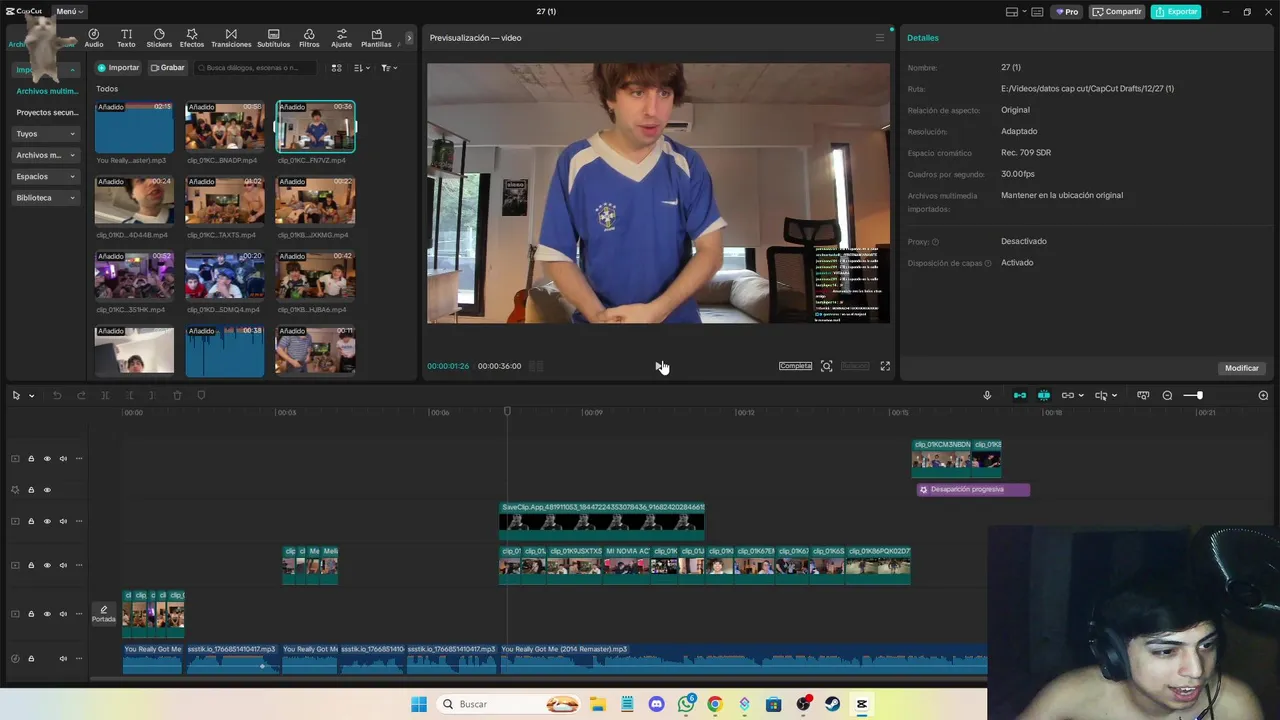Redo the timeline action
The image size is (1280, 720).
point(81,396)
